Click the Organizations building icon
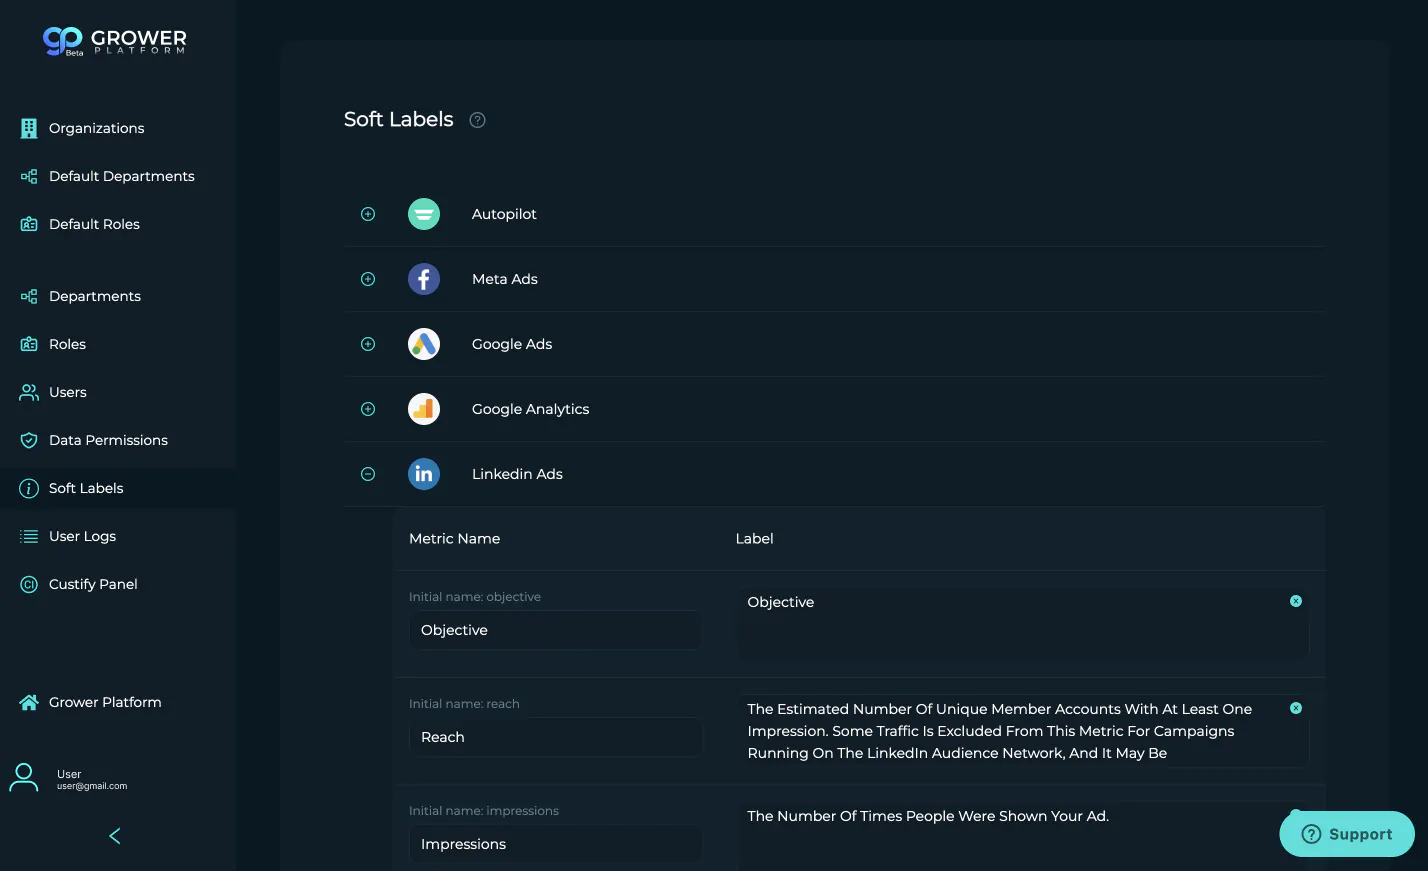The width and height of the screenshot is (1428, 871). [29, 128]
